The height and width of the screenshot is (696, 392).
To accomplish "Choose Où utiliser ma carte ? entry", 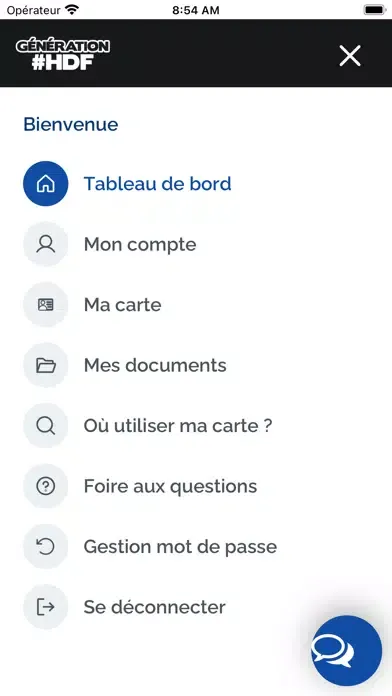I will click(178, 425).
